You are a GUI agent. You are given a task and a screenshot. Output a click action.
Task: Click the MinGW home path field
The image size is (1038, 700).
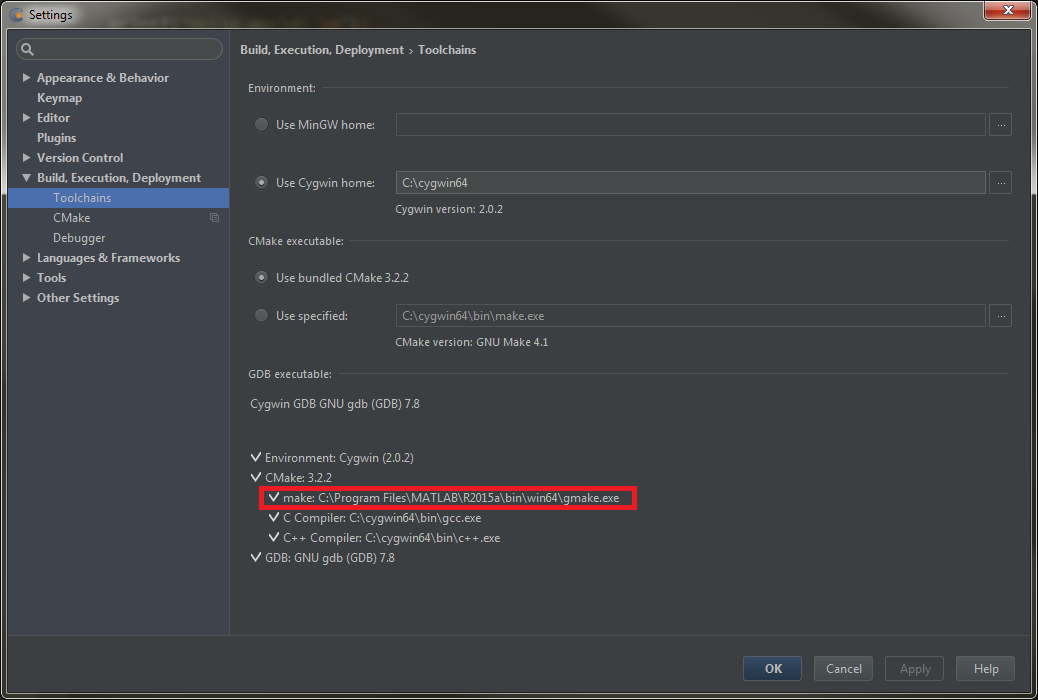coord(690,125)
